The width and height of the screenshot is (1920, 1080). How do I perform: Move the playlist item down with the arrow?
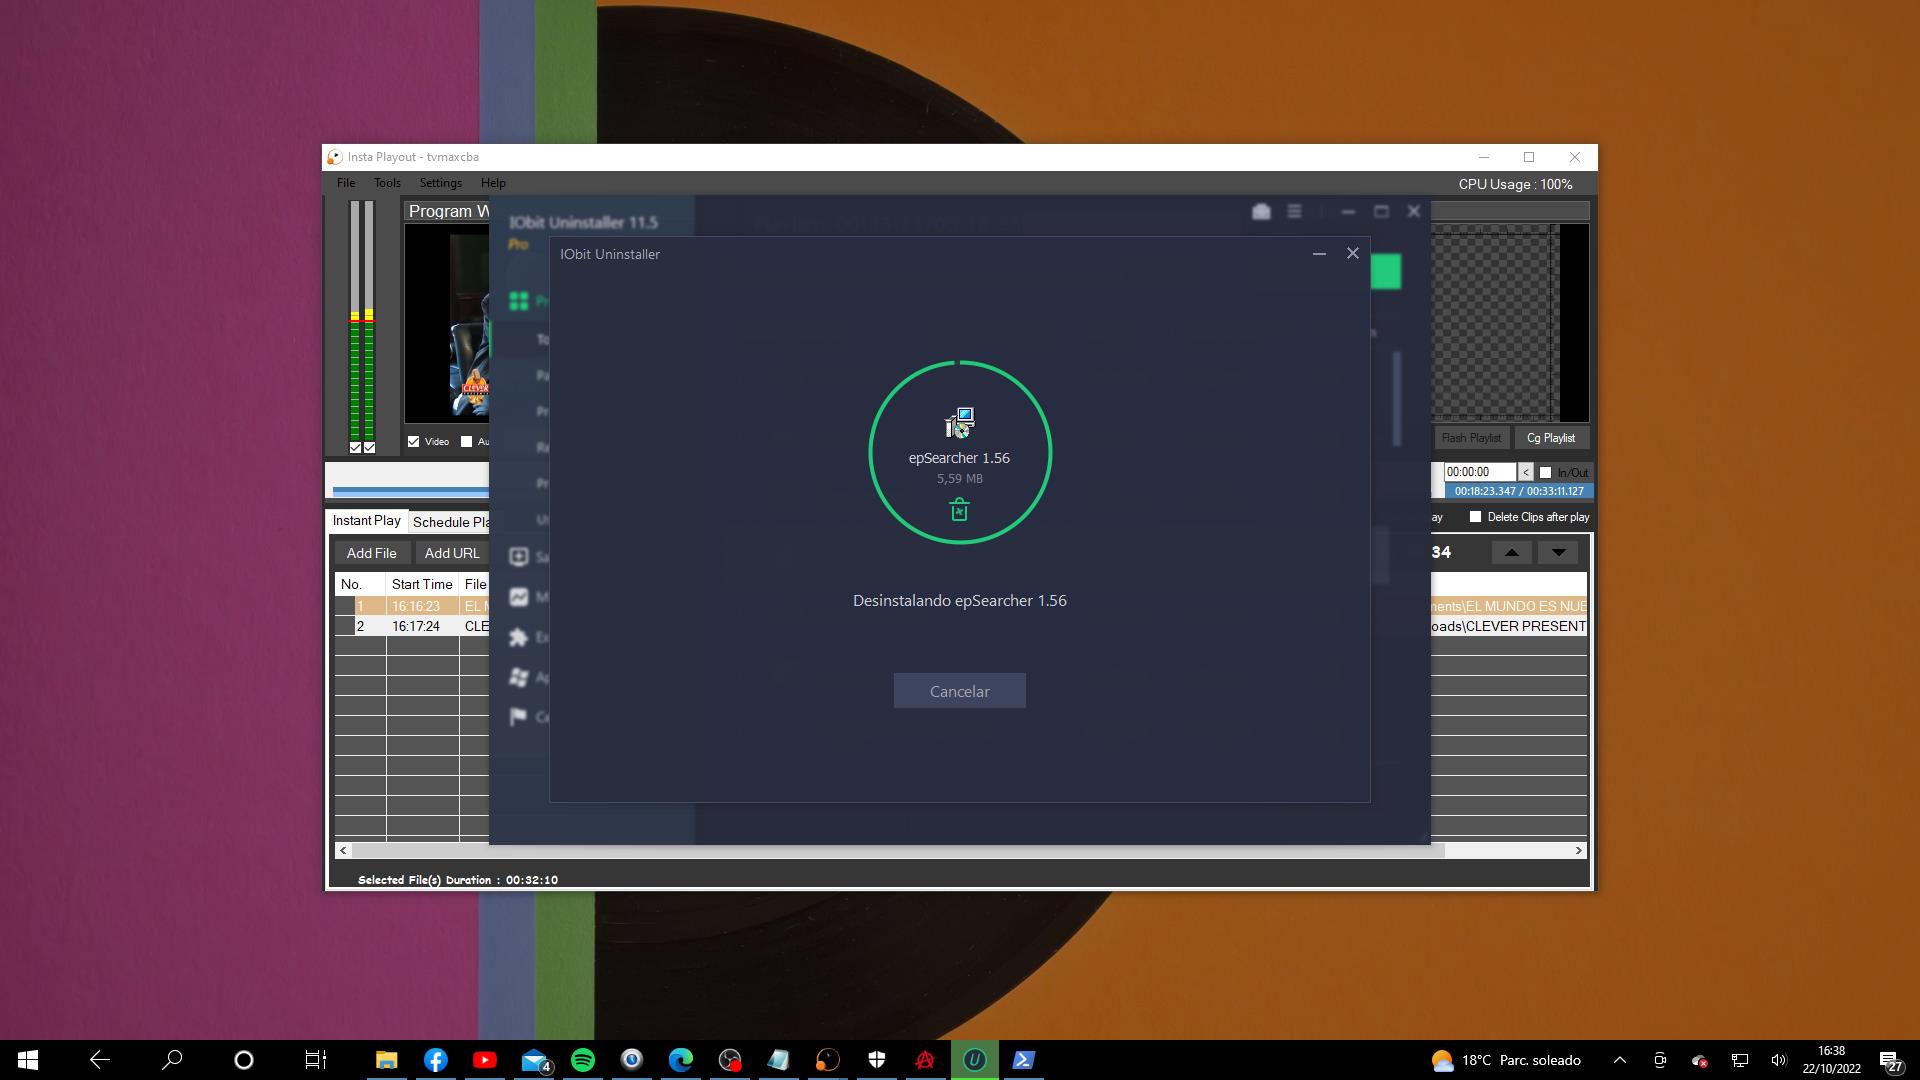pyautogui.click(x=1558, y=552)
